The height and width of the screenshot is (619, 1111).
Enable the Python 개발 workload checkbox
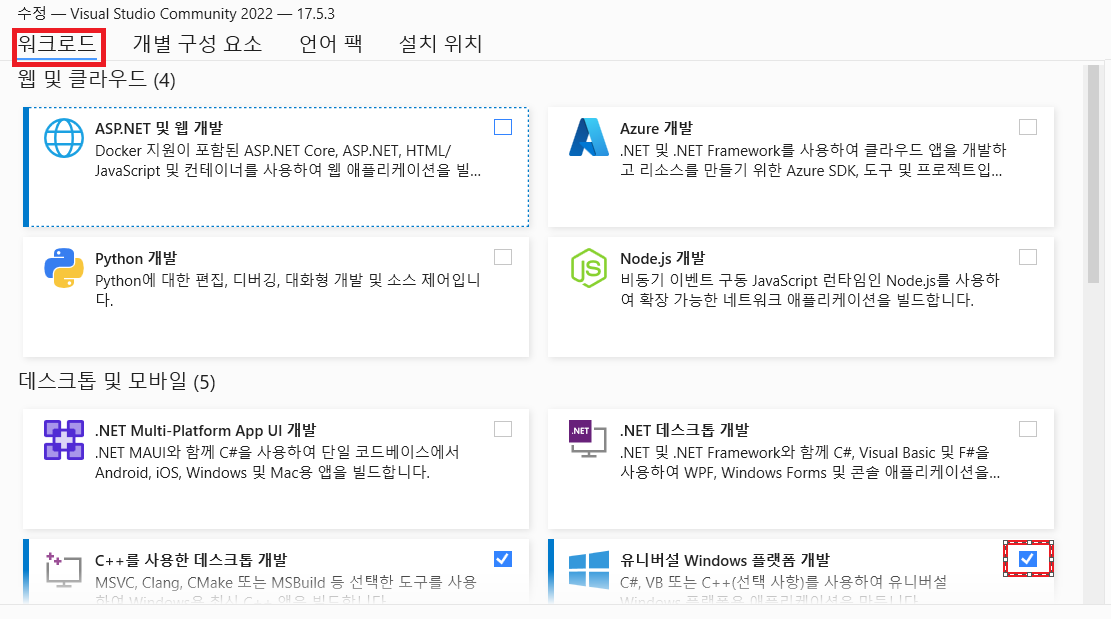coord(503,257)
